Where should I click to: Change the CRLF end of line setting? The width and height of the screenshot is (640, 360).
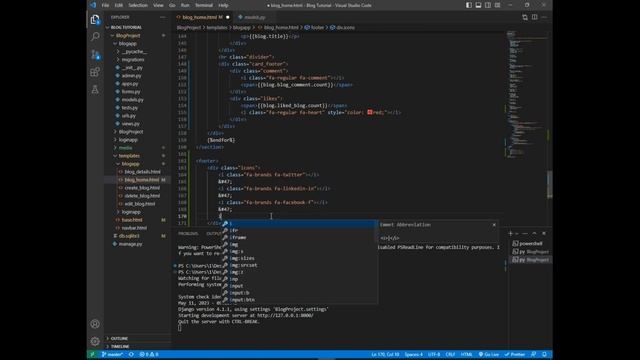click(x=450, y=354)
